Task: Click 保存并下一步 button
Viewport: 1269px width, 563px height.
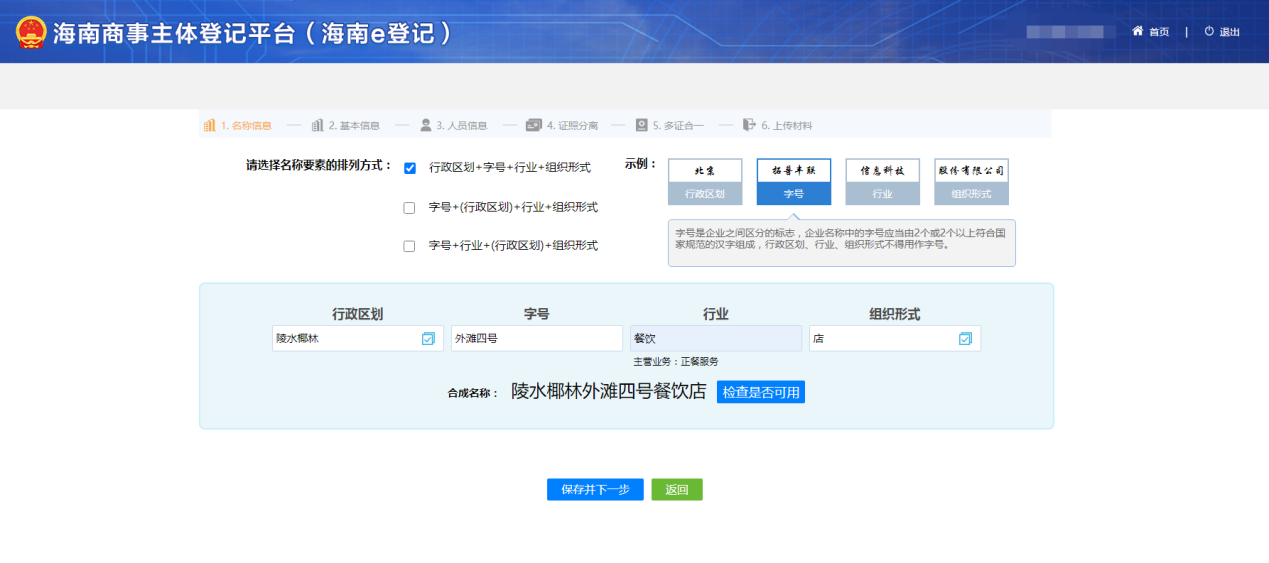Action: click(x=595, y=490)
